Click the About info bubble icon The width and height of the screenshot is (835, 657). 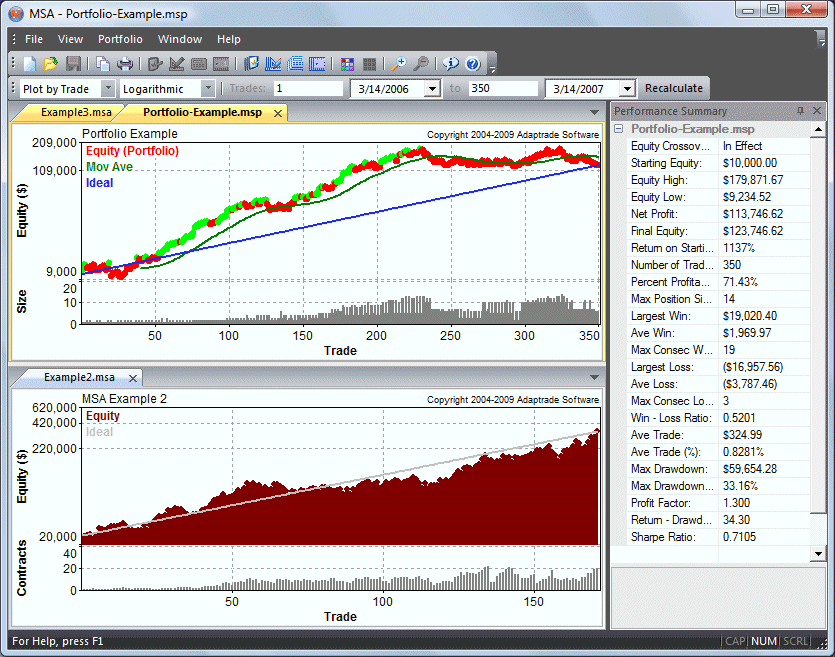click(x=451, y=64)
